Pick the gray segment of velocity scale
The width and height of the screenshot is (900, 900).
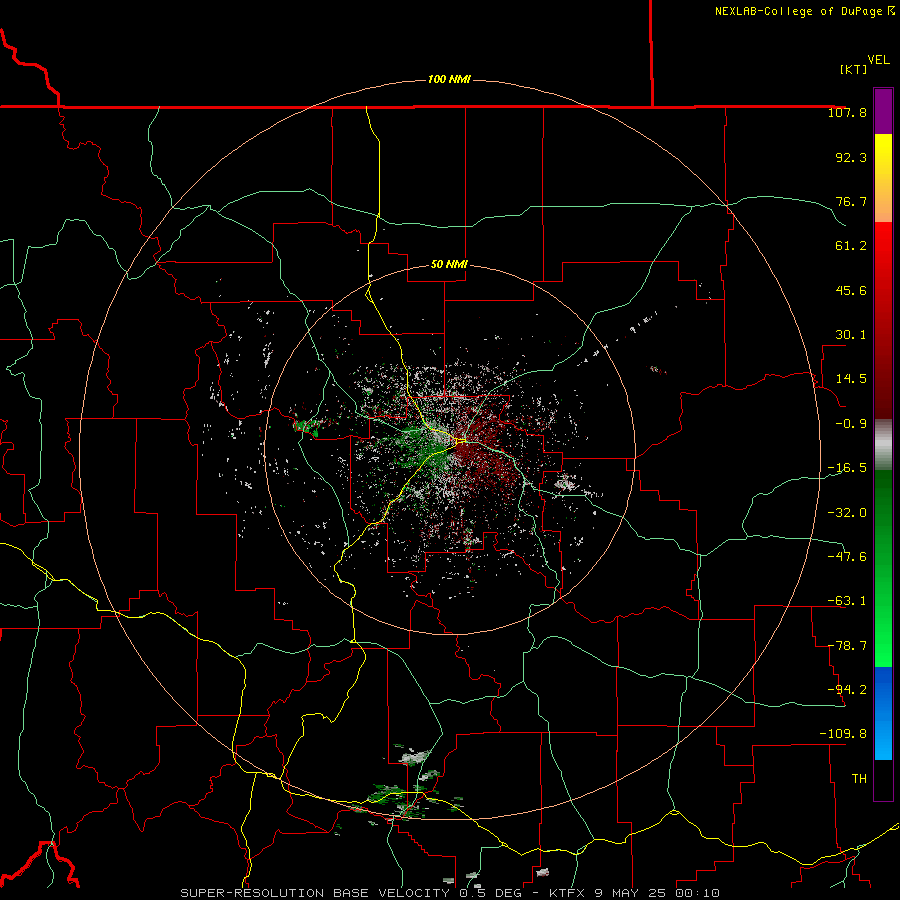point(883,445)
